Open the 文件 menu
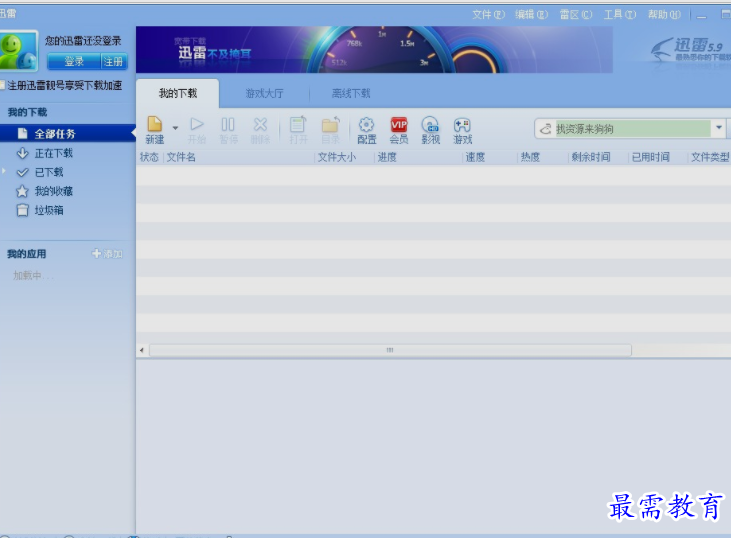731x538 pixels. coord(488,14)
